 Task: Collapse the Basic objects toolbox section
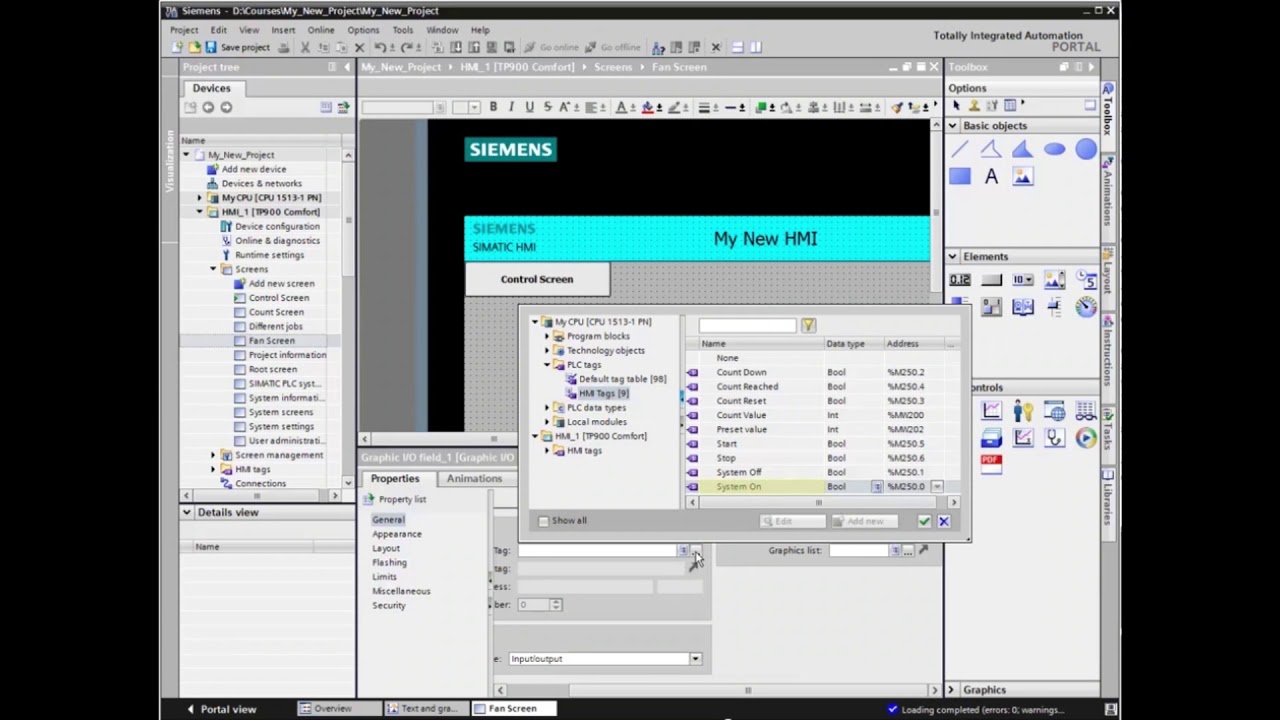[952, 126]
